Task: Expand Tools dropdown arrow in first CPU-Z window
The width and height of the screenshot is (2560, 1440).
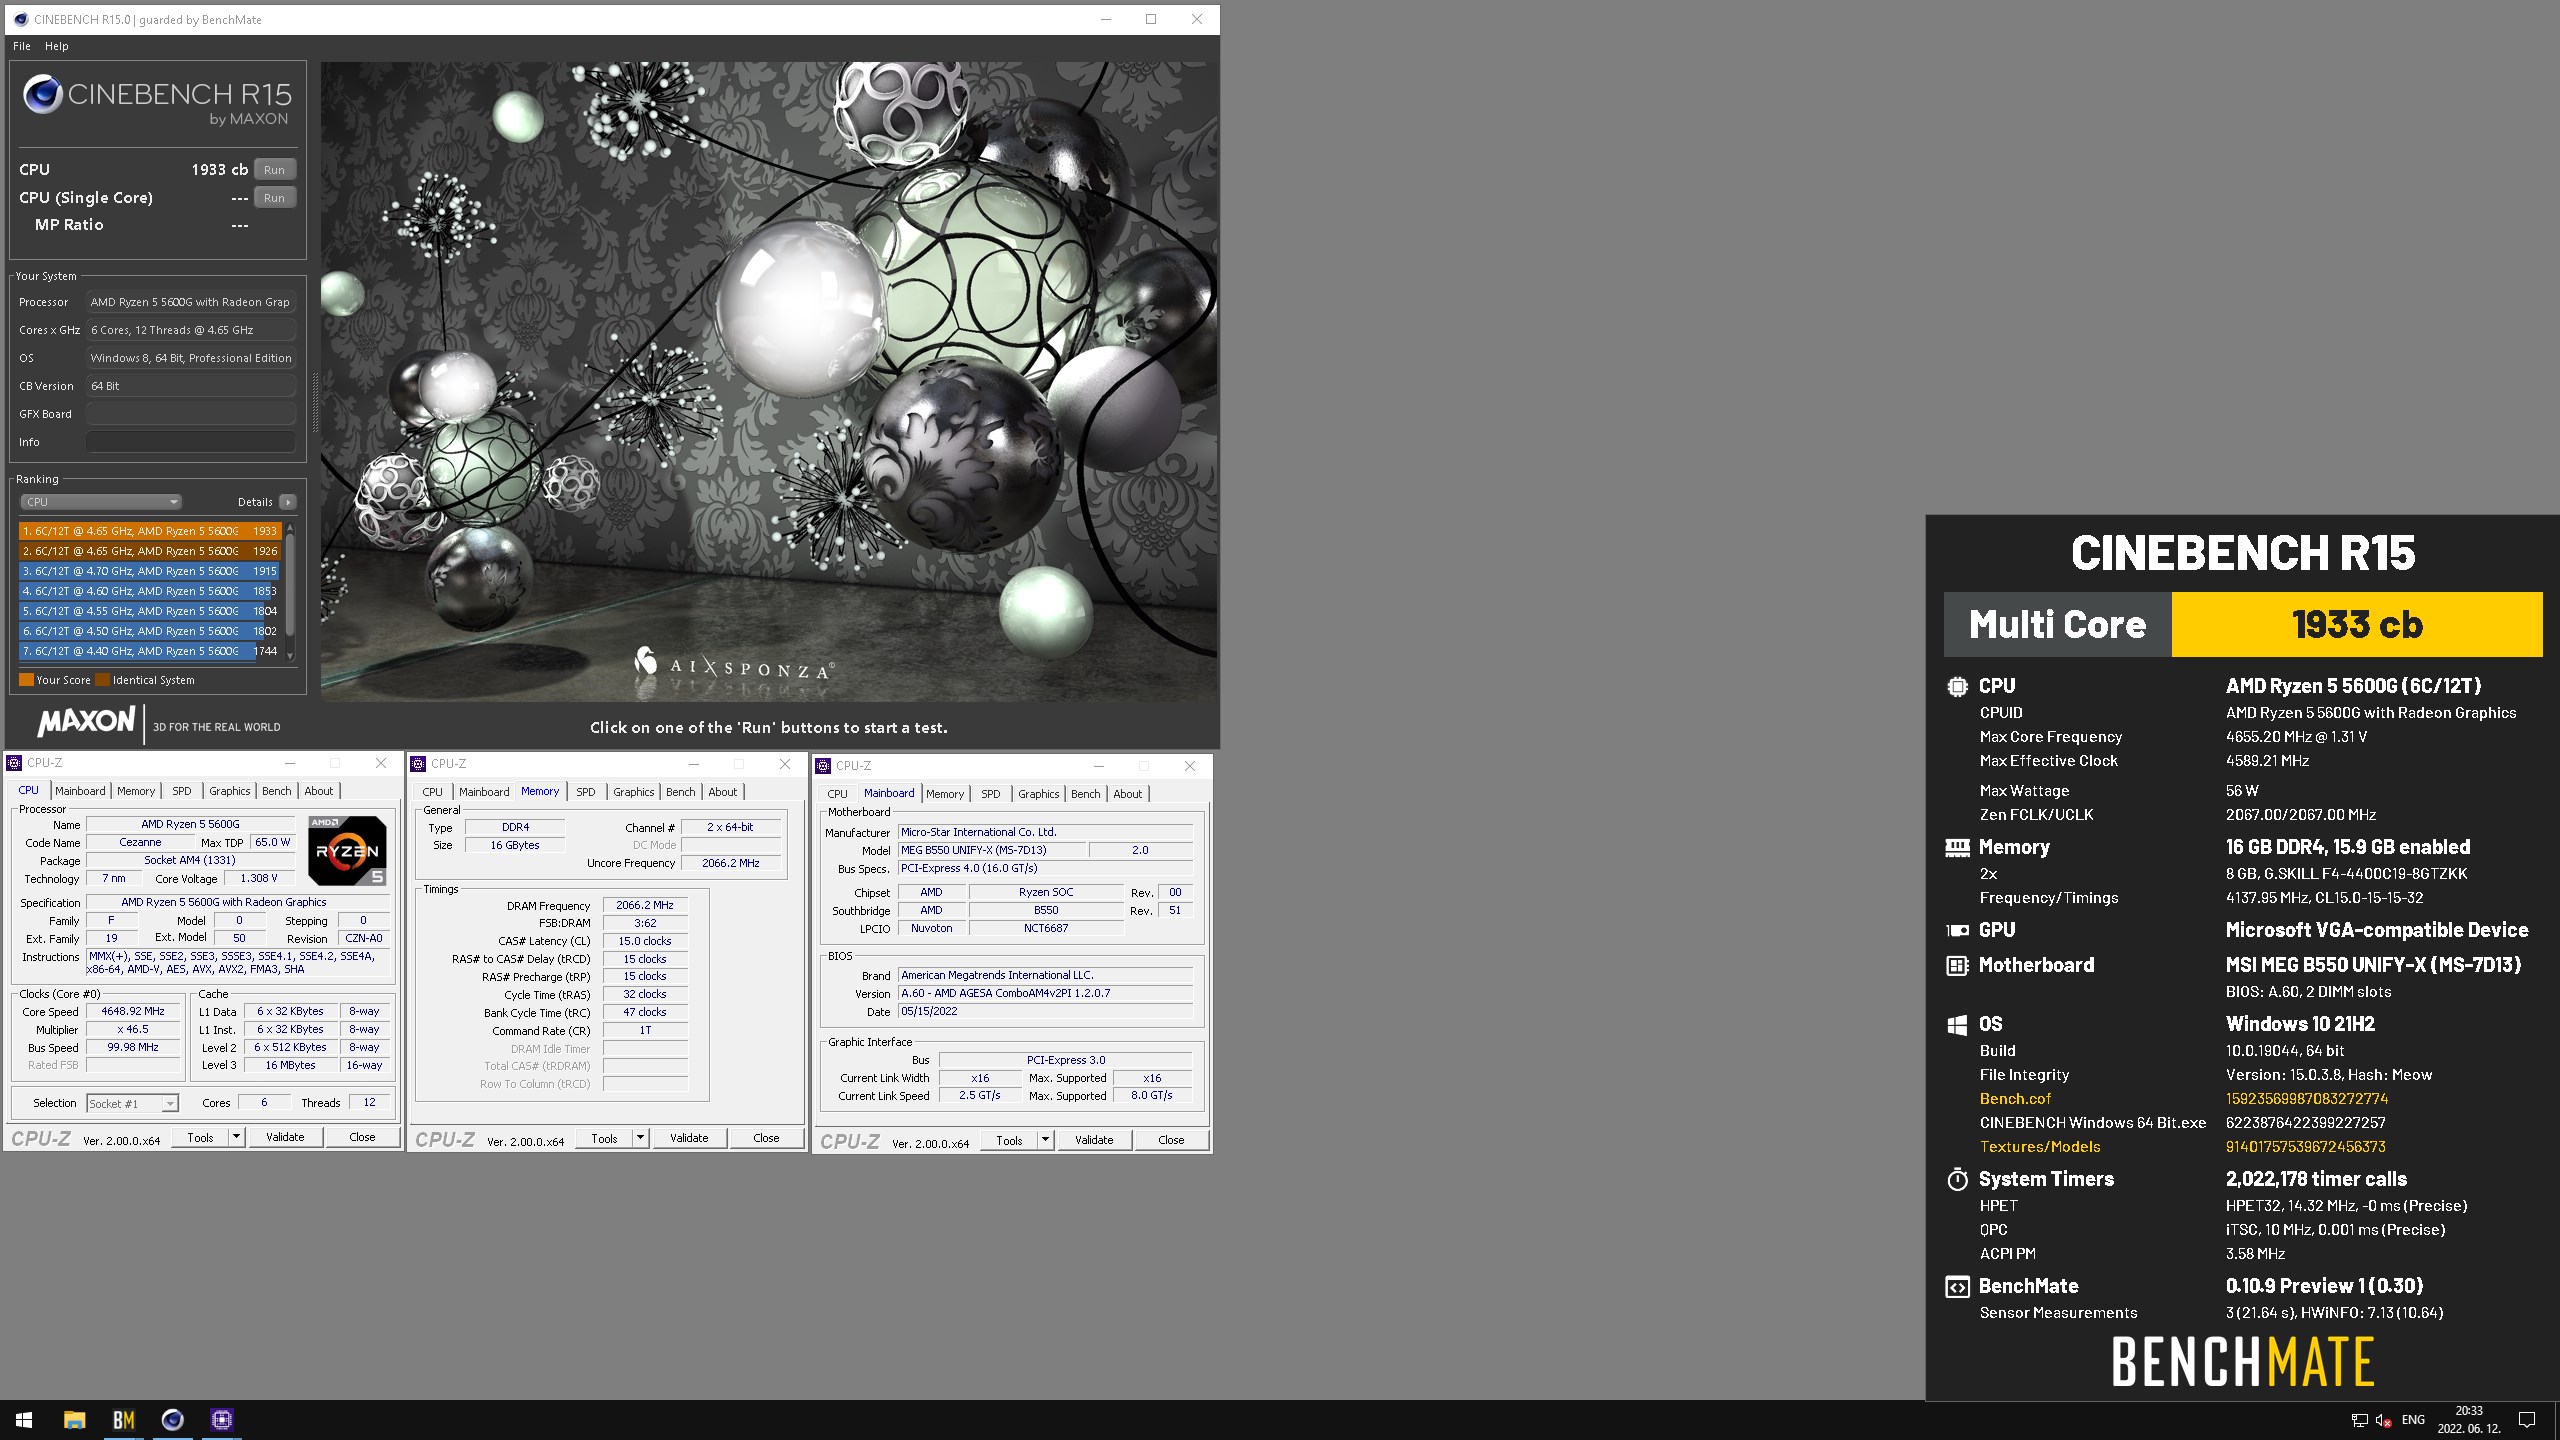Action: click(x=237, y=1137)
